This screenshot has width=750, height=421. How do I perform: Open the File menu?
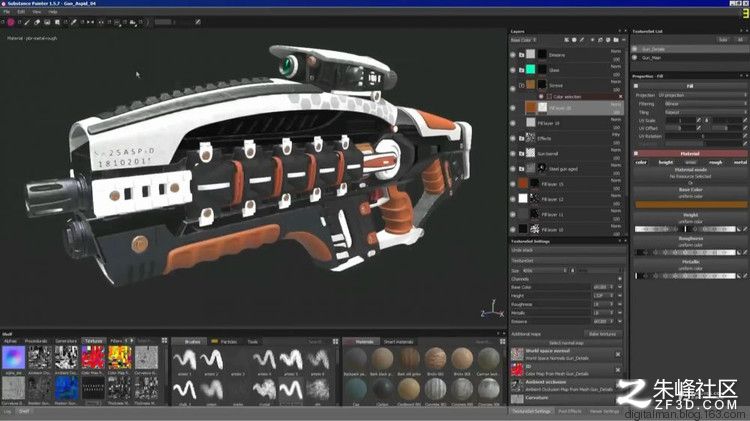tap(7, 11)
